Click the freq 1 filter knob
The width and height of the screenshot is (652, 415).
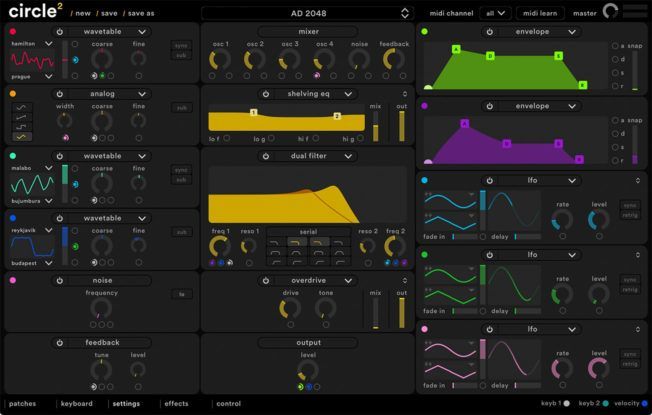(220, 247)
